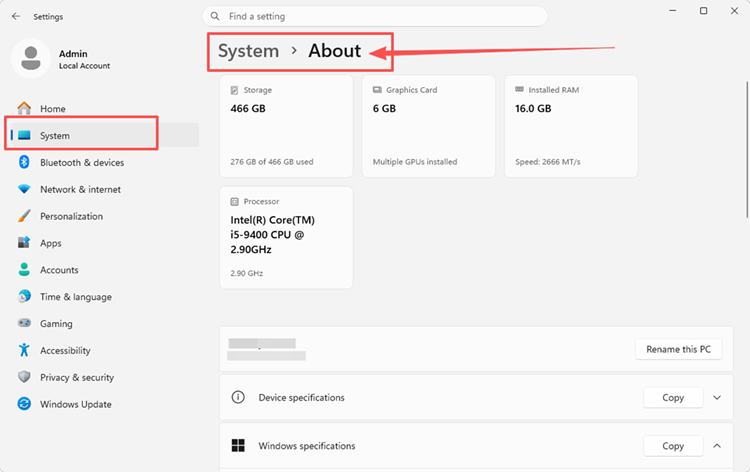This screenshot has width=750, height=472.
Task: Click the Windows specifications label
Action: tap(307, 446)
